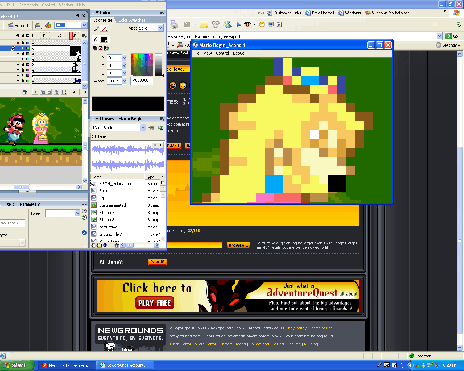
Task: Open the Library panel options menu
Action: (x=162, y=119)
